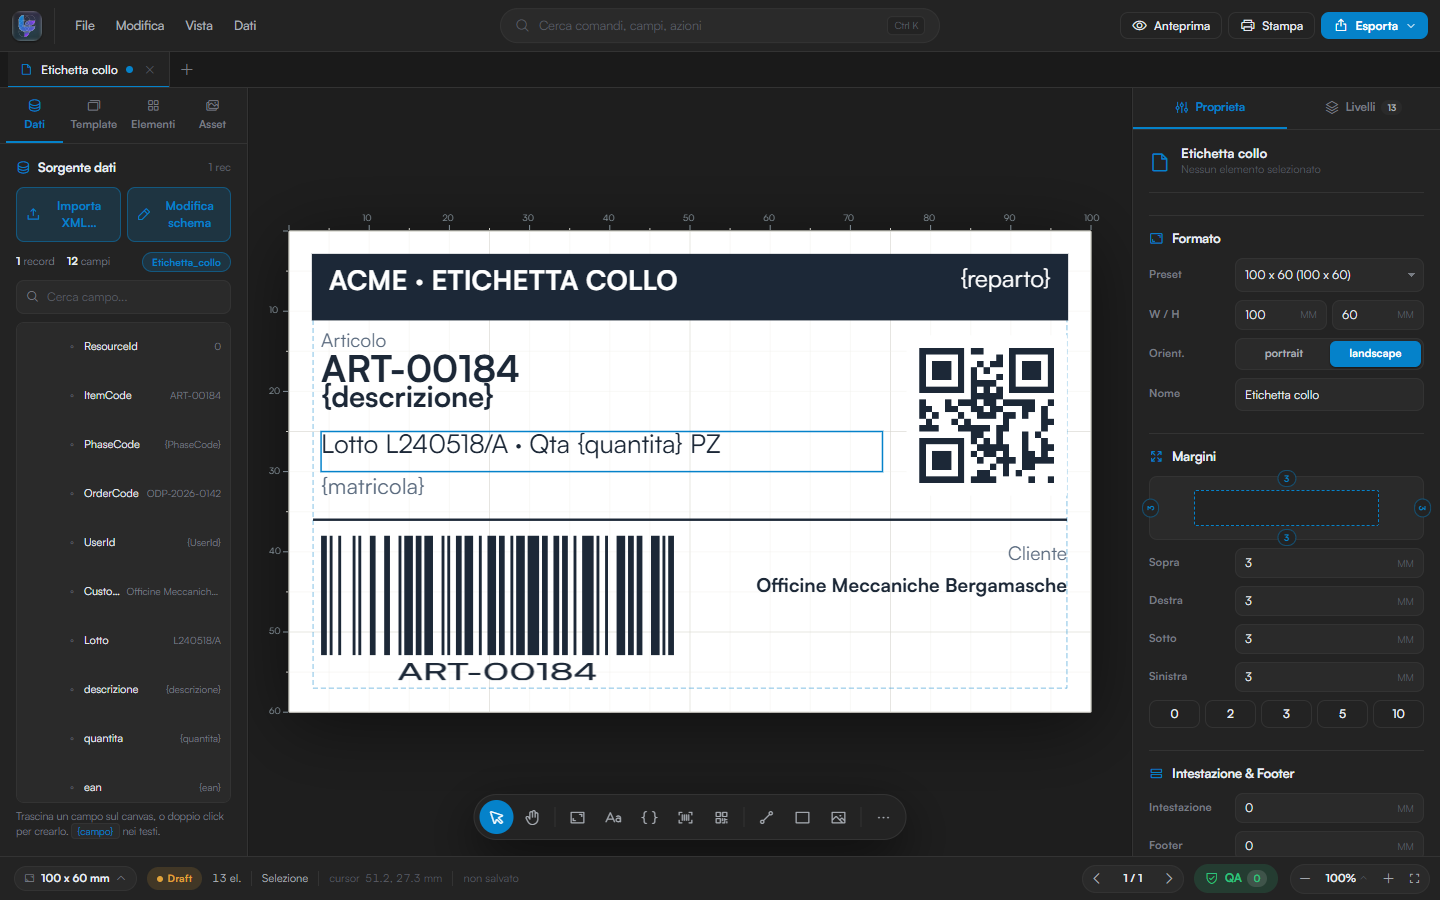Activate the hand pan tool

pos(532,817)
